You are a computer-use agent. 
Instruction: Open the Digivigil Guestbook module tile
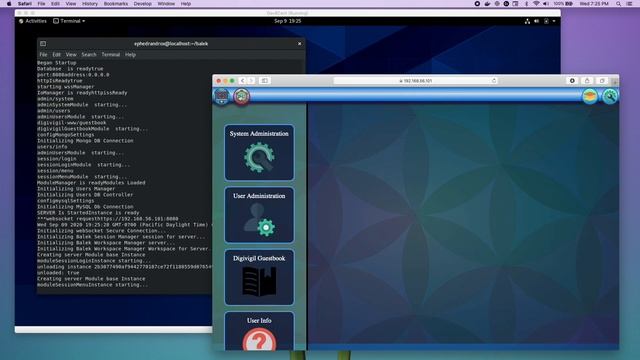coord(259,278)
